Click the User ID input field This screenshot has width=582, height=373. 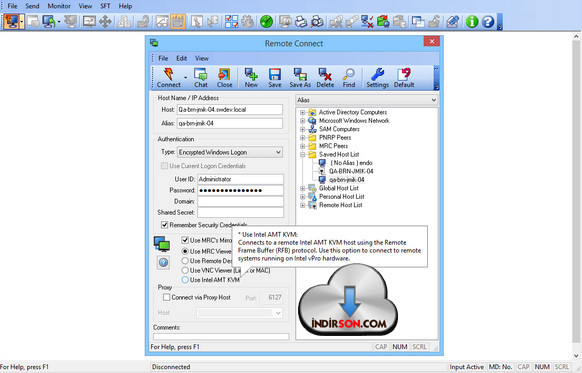[x=240, y=179]
